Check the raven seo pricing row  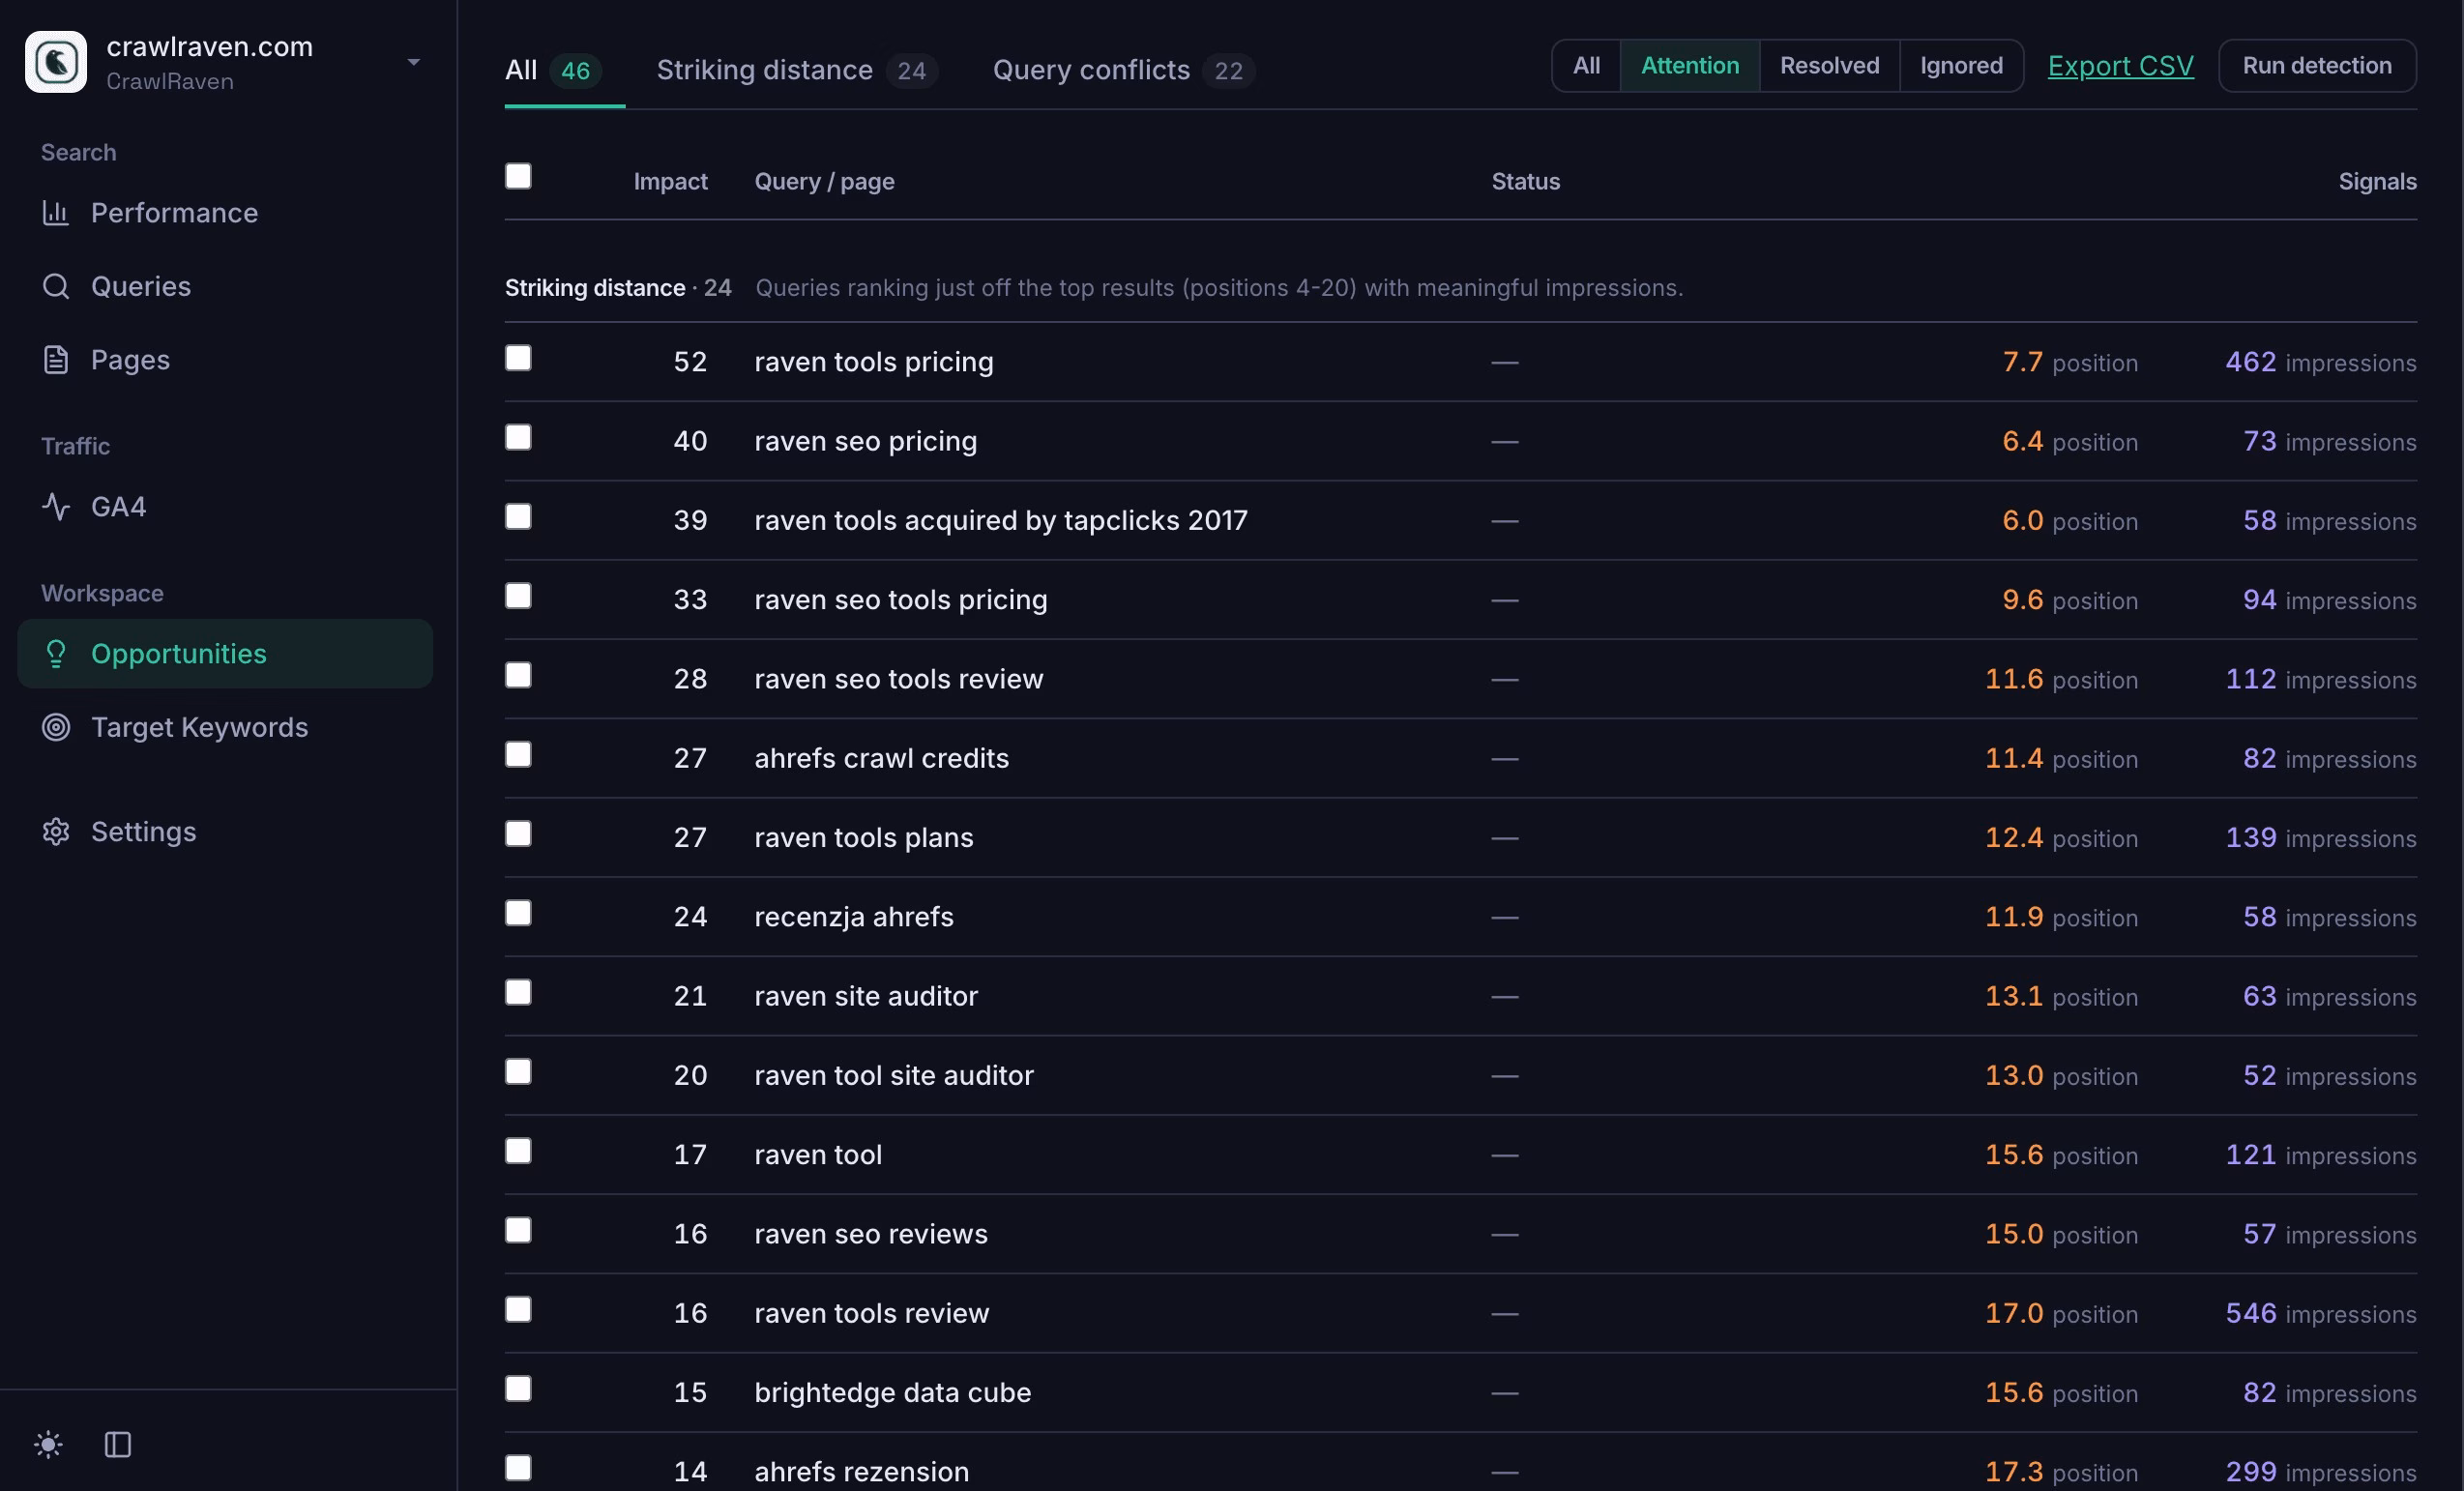pos(518,437)
